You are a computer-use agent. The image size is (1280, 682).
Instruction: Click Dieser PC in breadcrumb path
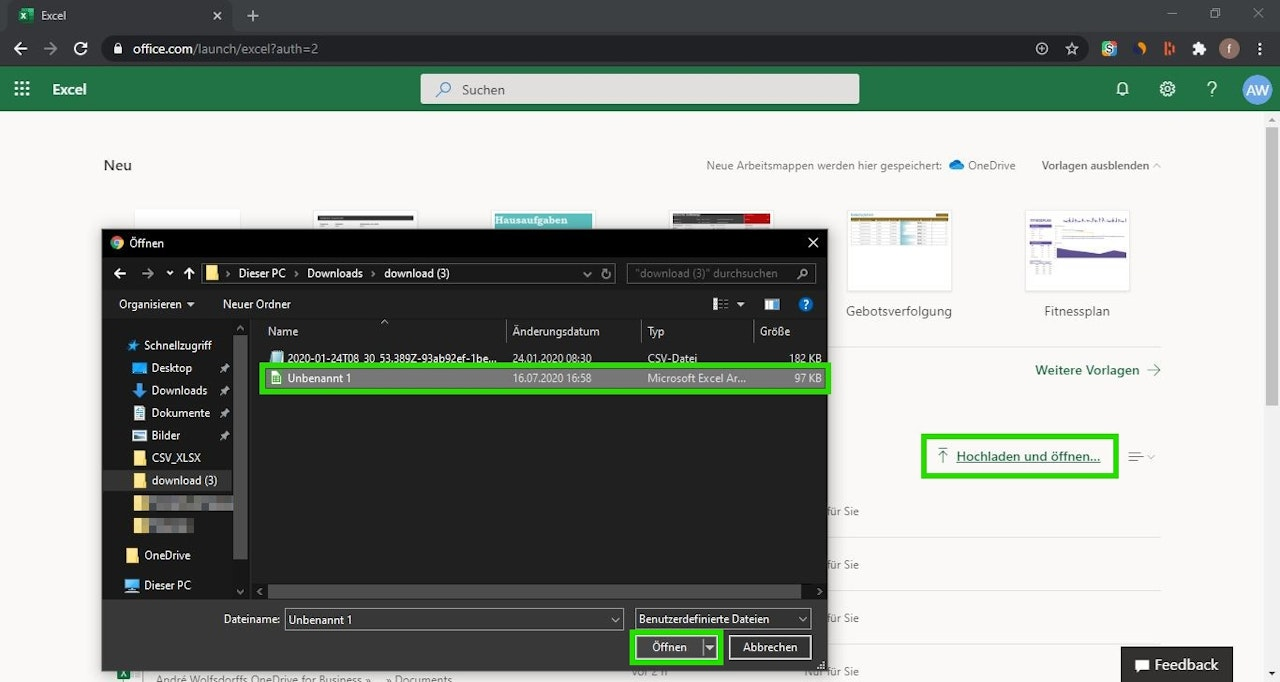(x=261, y=273)
